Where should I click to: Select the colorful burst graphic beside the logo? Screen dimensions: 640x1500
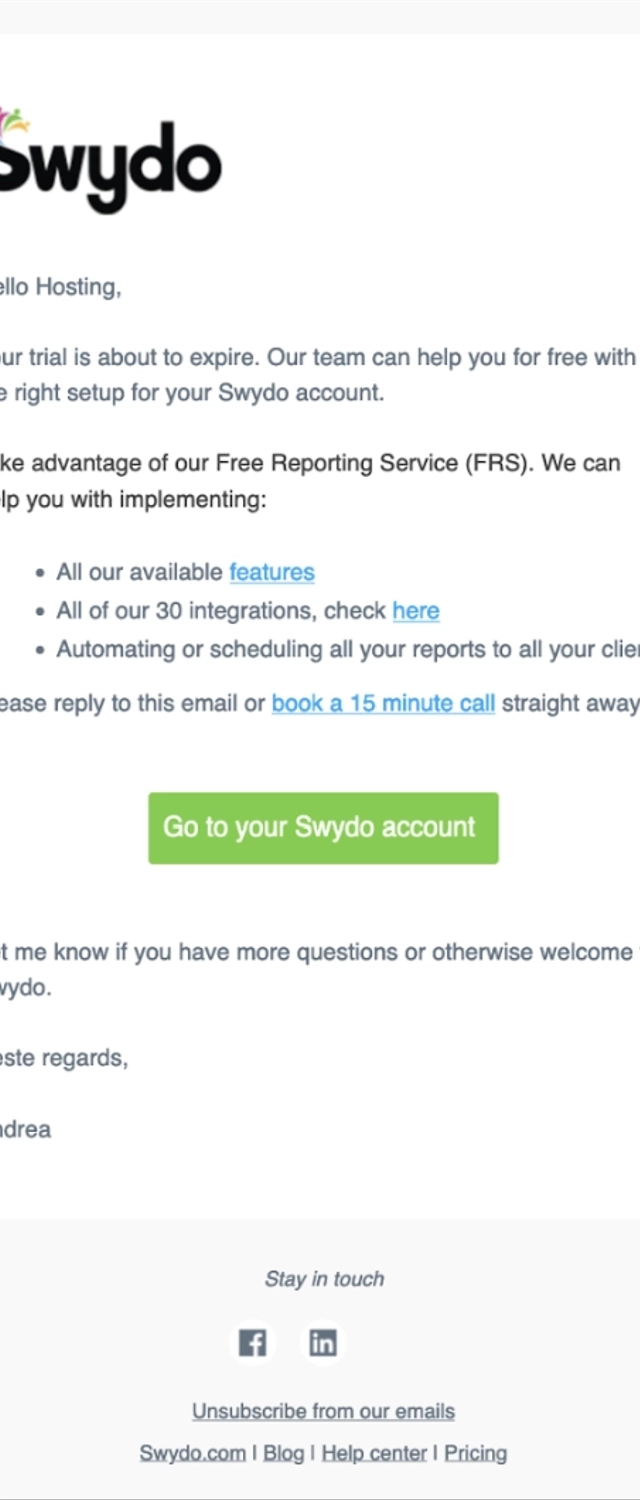pos(15,120)
